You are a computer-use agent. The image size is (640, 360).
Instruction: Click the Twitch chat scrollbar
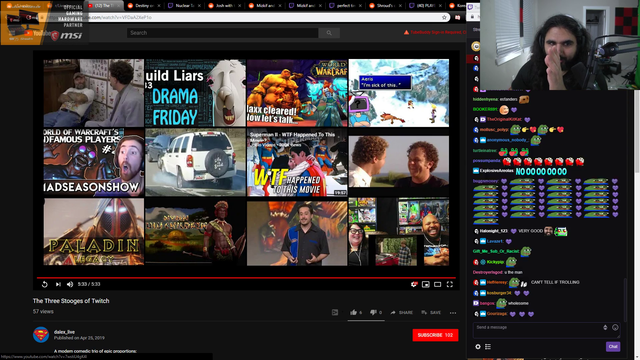625,300
